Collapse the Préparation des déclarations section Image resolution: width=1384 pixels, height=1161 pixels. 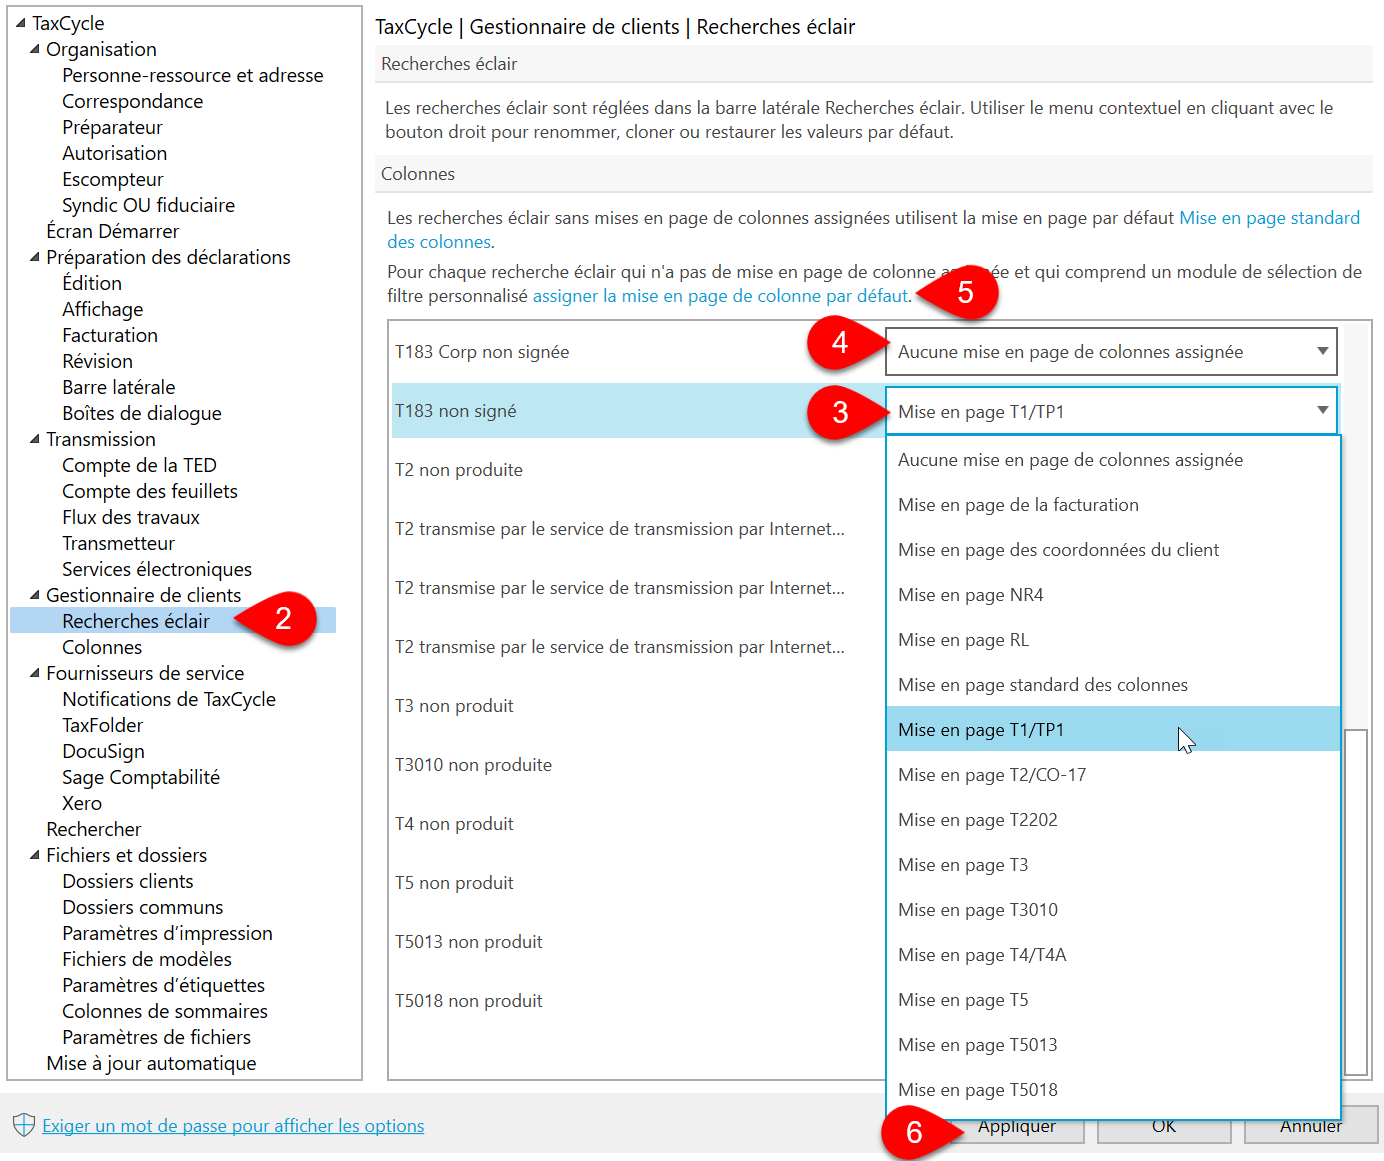click(x=35, y=256)
